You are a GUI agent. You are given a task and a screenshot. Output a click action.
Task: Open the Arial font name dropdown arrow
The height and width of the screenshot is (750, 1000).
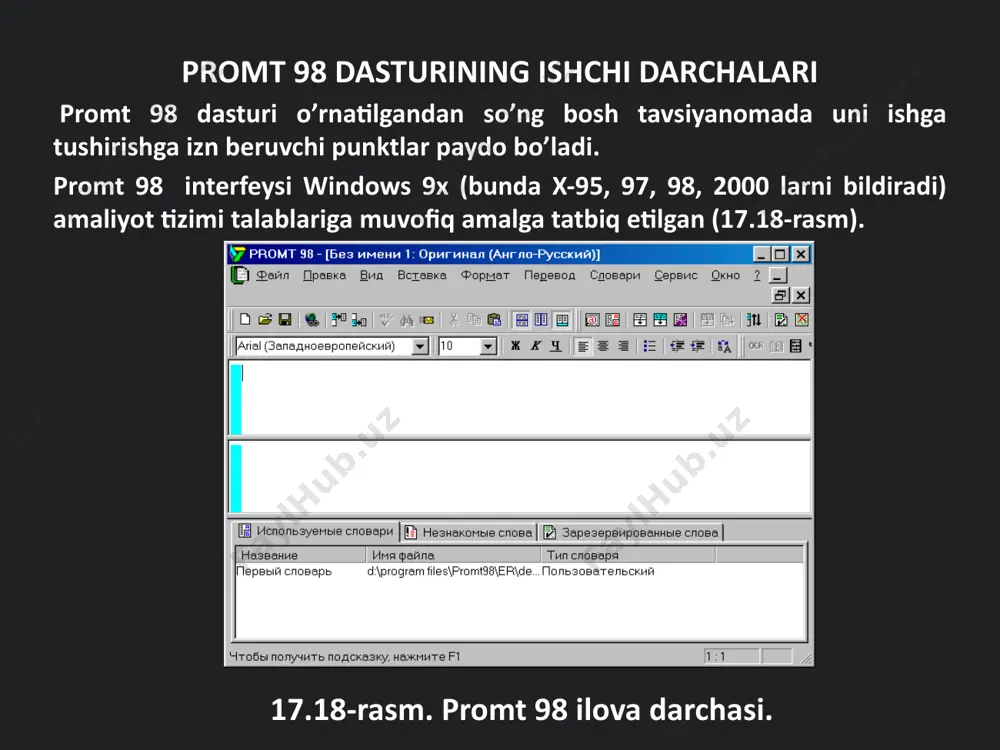click(420, 346)
